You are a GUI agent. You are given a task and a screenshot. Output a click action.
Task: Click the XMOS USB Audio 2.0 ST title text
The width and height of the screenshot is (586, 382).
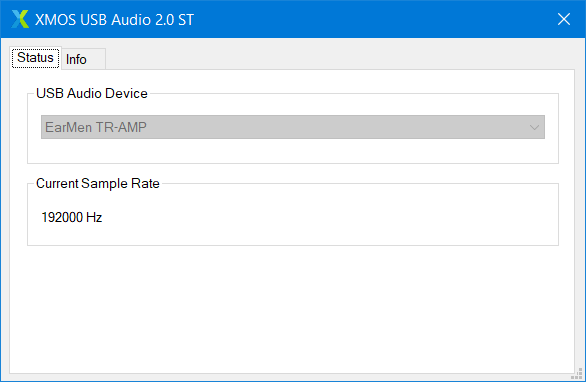pyautogui.click(x=114, y=19)
